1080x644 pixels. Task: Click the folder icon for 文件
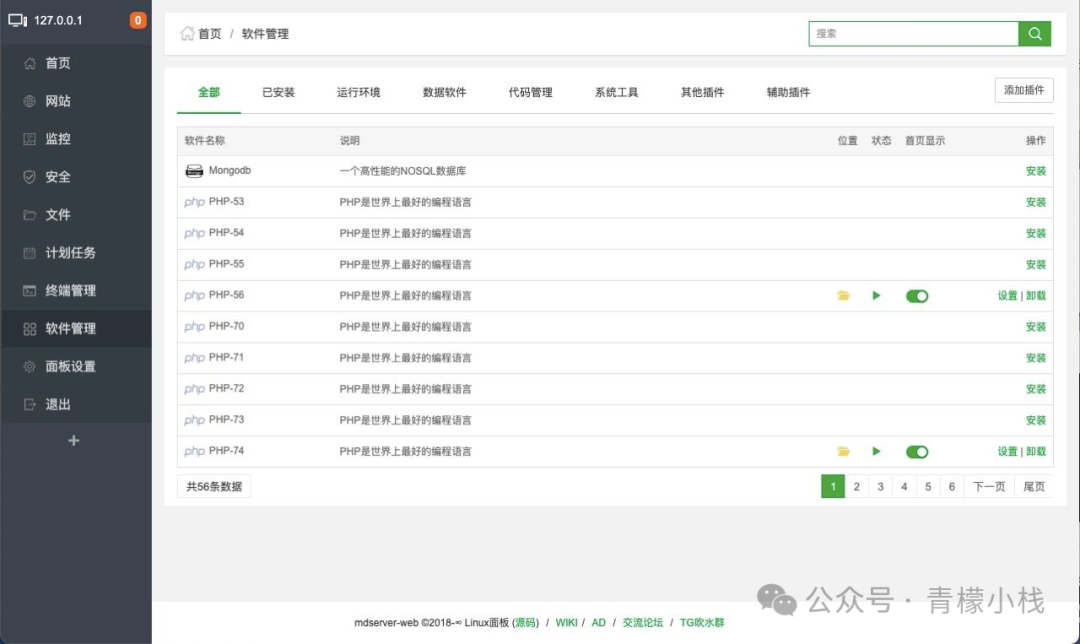(30, 215)
